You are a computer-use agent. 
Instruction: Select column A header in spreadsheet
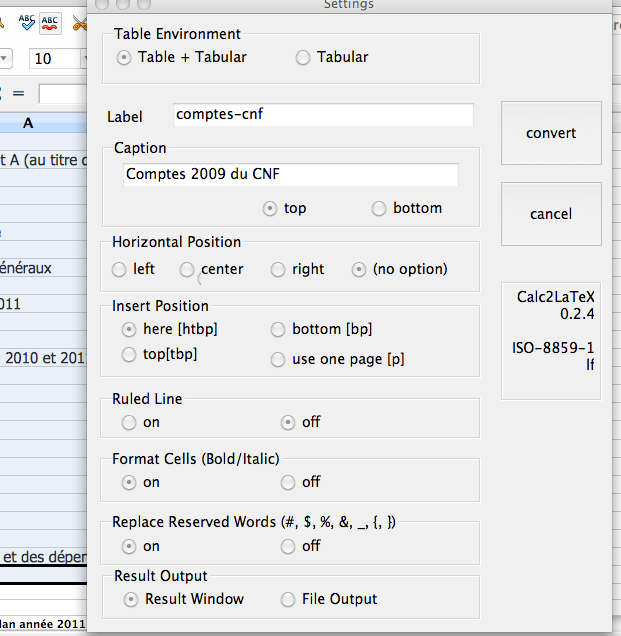[x=28, y=123]
